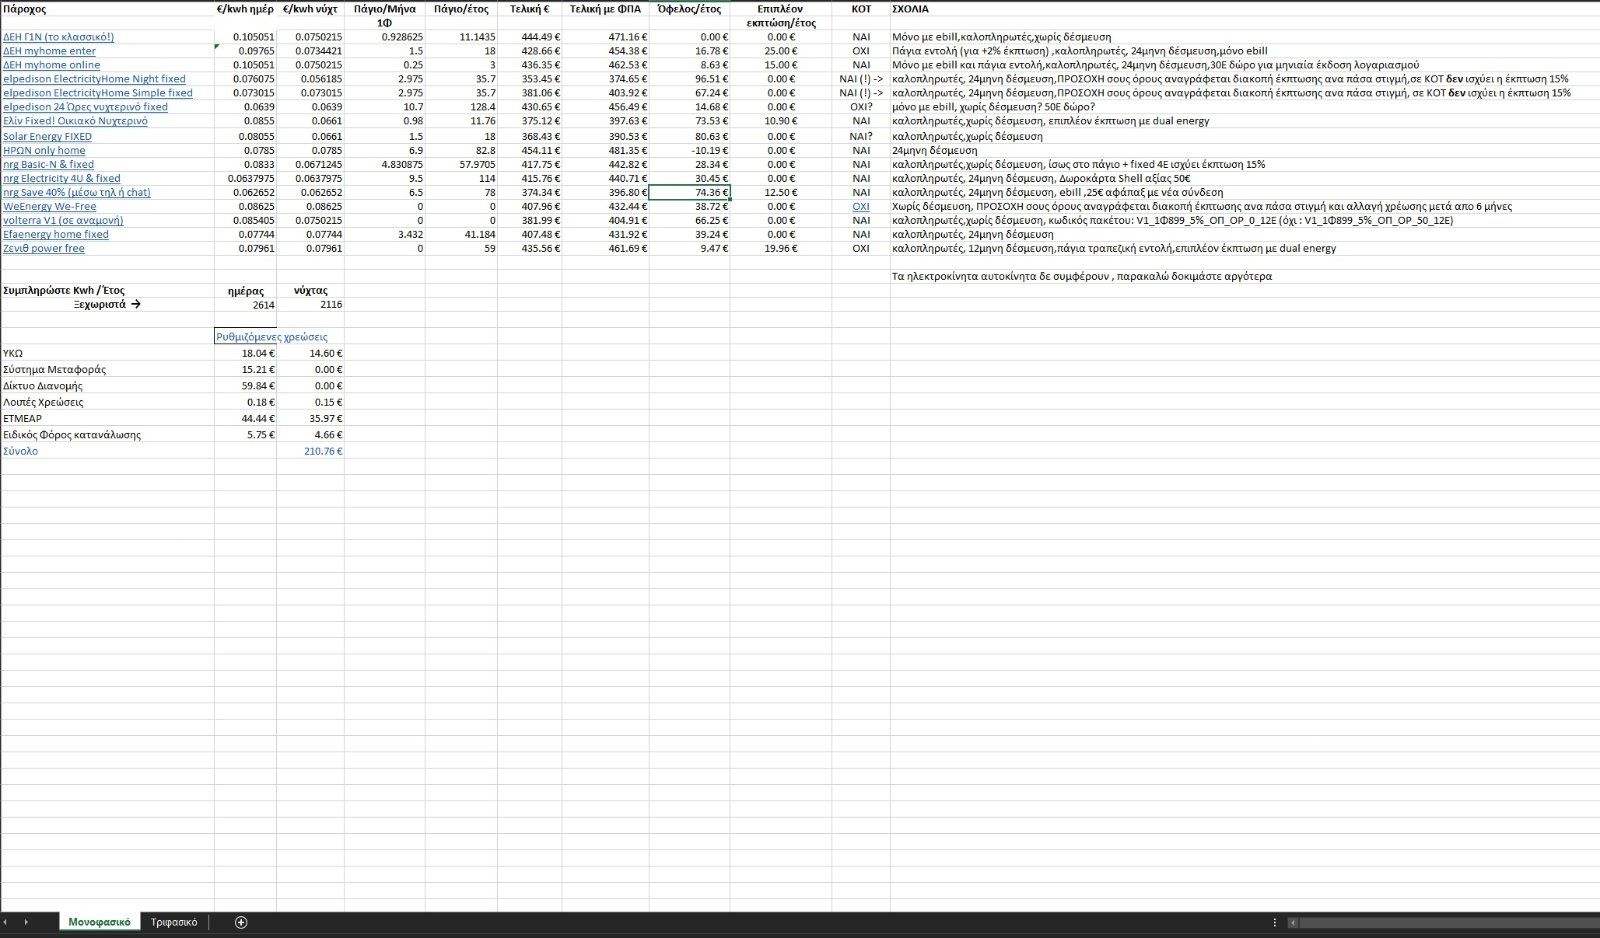Select the νύχτας column label cell
This screenshot has width=1600, height=938.
tap(310, 291)
